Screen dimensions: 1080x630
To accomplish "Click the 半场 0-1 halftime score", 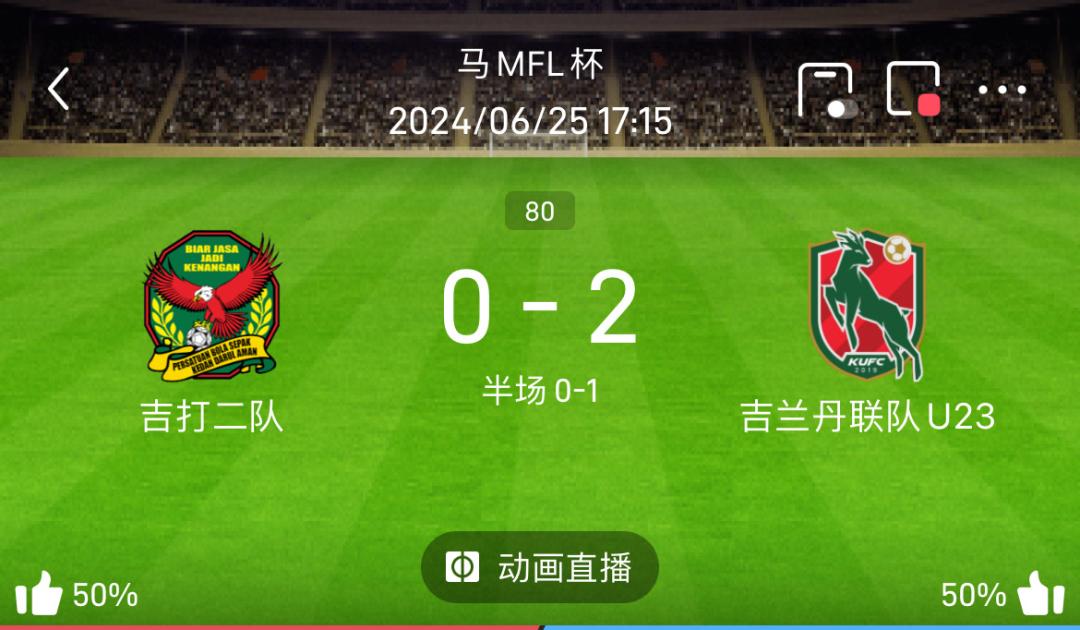I will tap(540, 390).
